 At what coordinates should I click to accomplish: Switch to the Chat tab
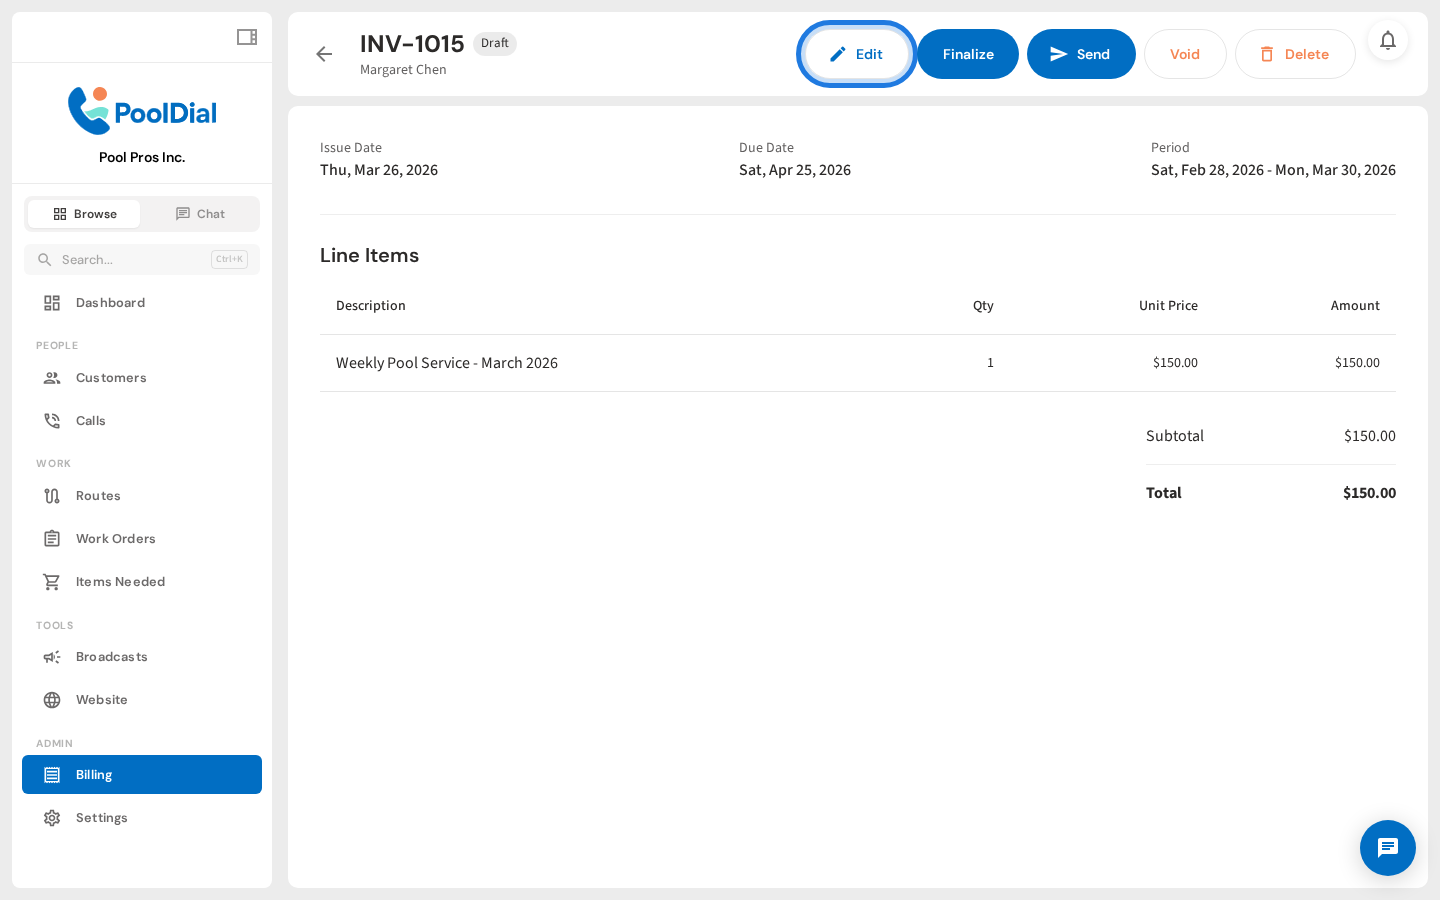point(200,213)
